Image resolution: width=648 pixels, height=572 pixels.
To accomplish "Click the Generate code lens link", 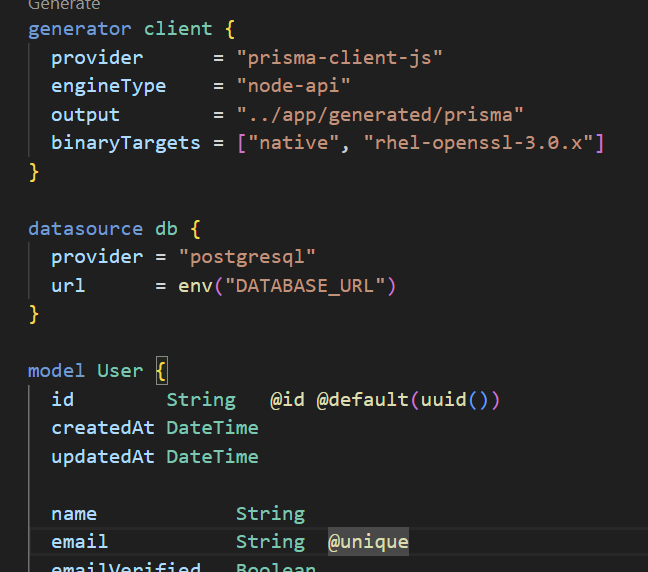I will point(64,5).
